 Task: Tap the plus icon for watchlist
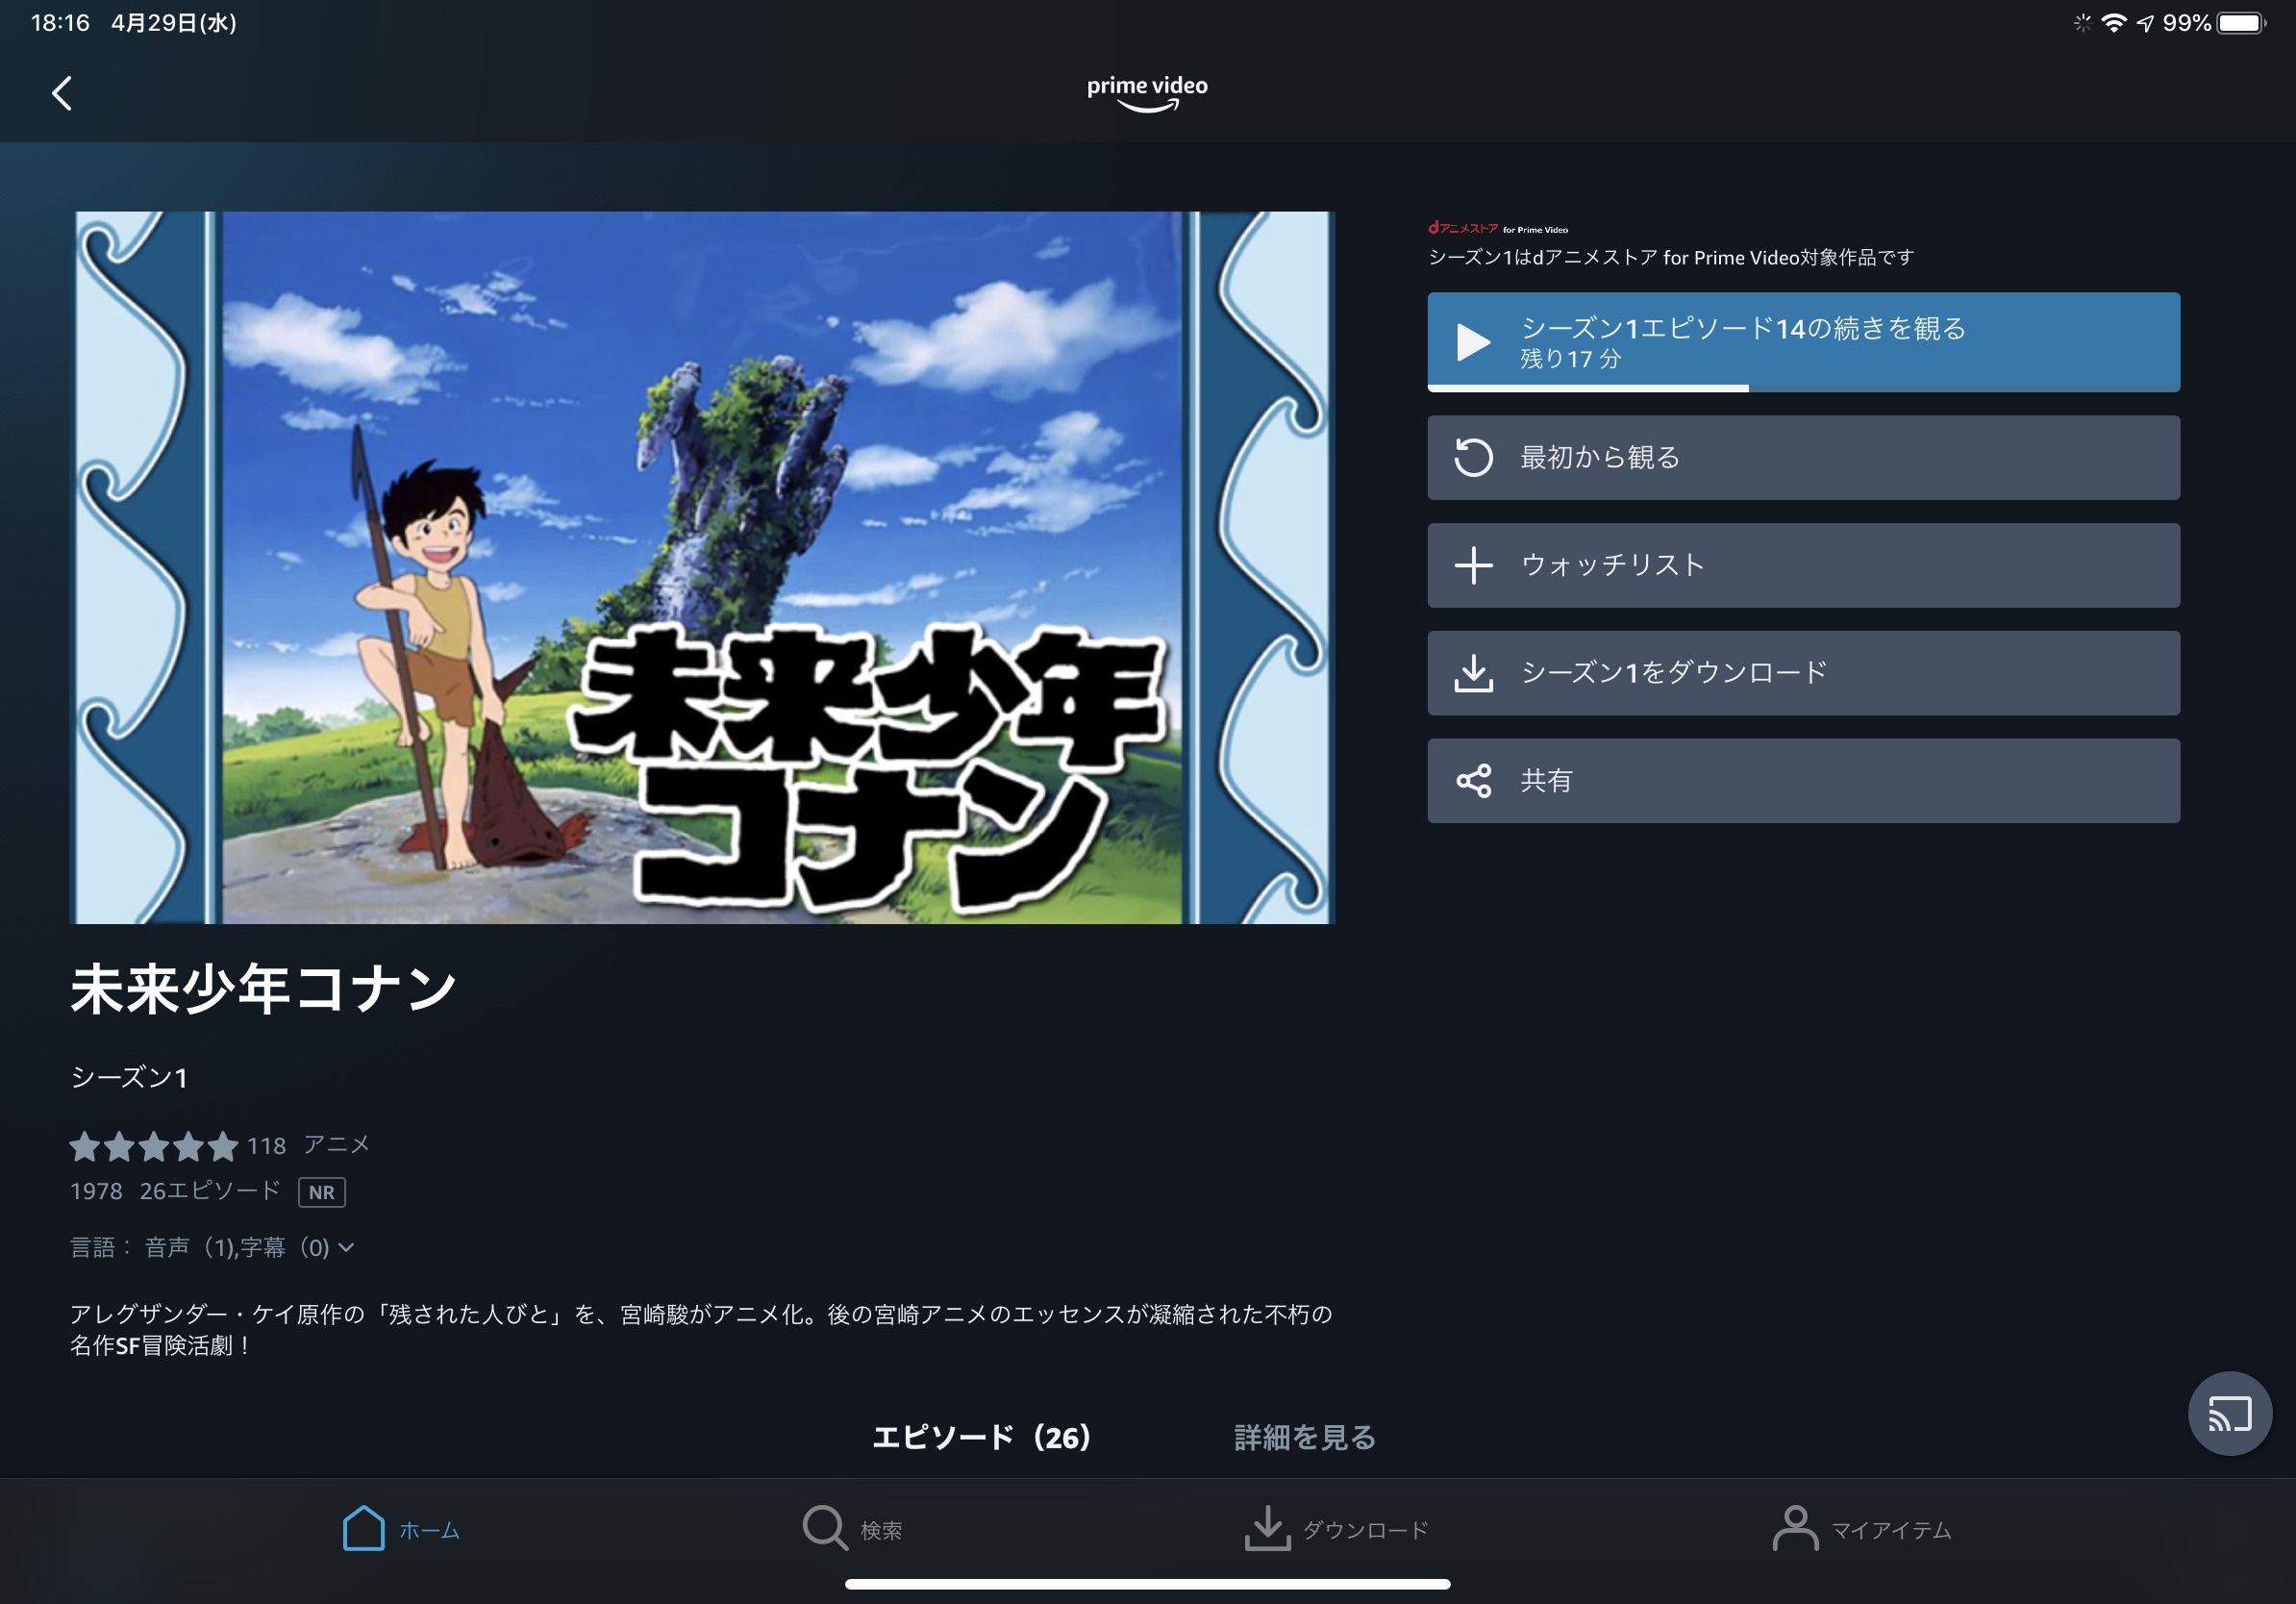tap(1473, 565)
